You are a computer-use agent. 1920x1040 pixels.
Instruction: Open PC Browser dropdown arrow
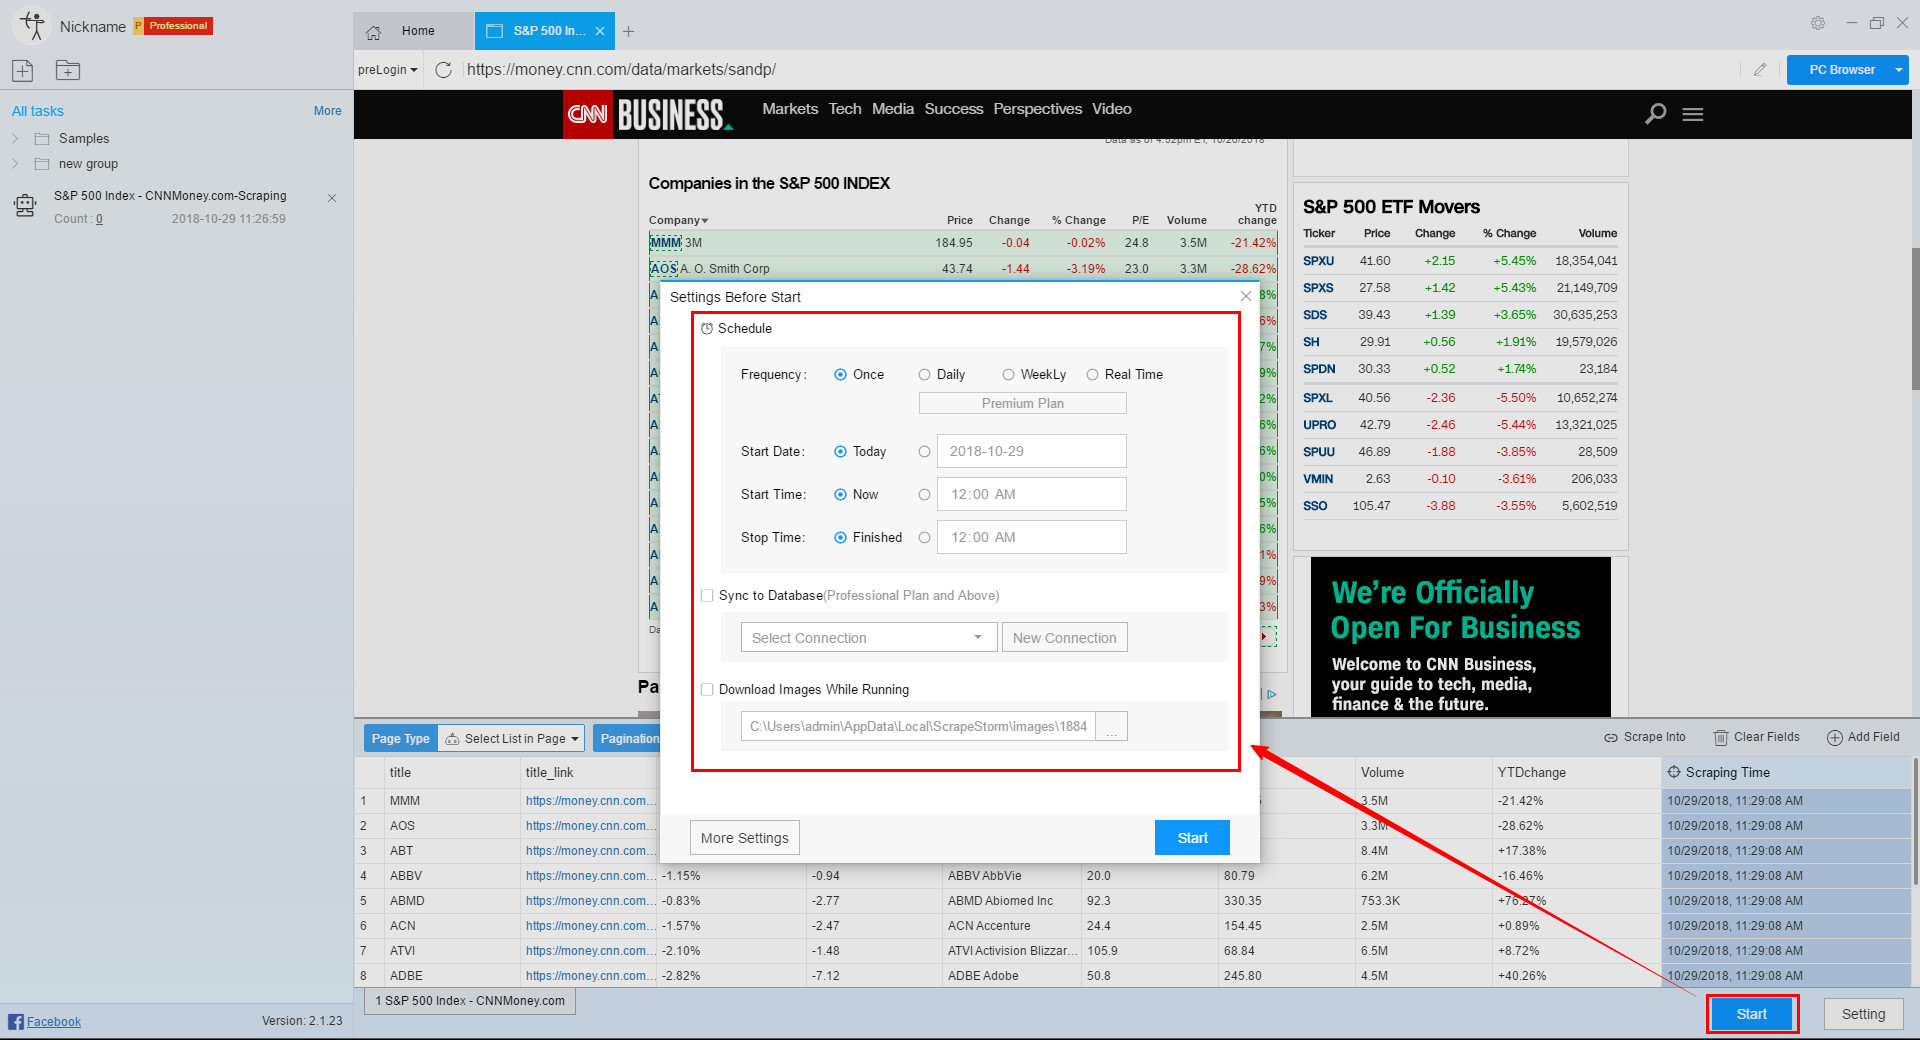pos(1898,70)
